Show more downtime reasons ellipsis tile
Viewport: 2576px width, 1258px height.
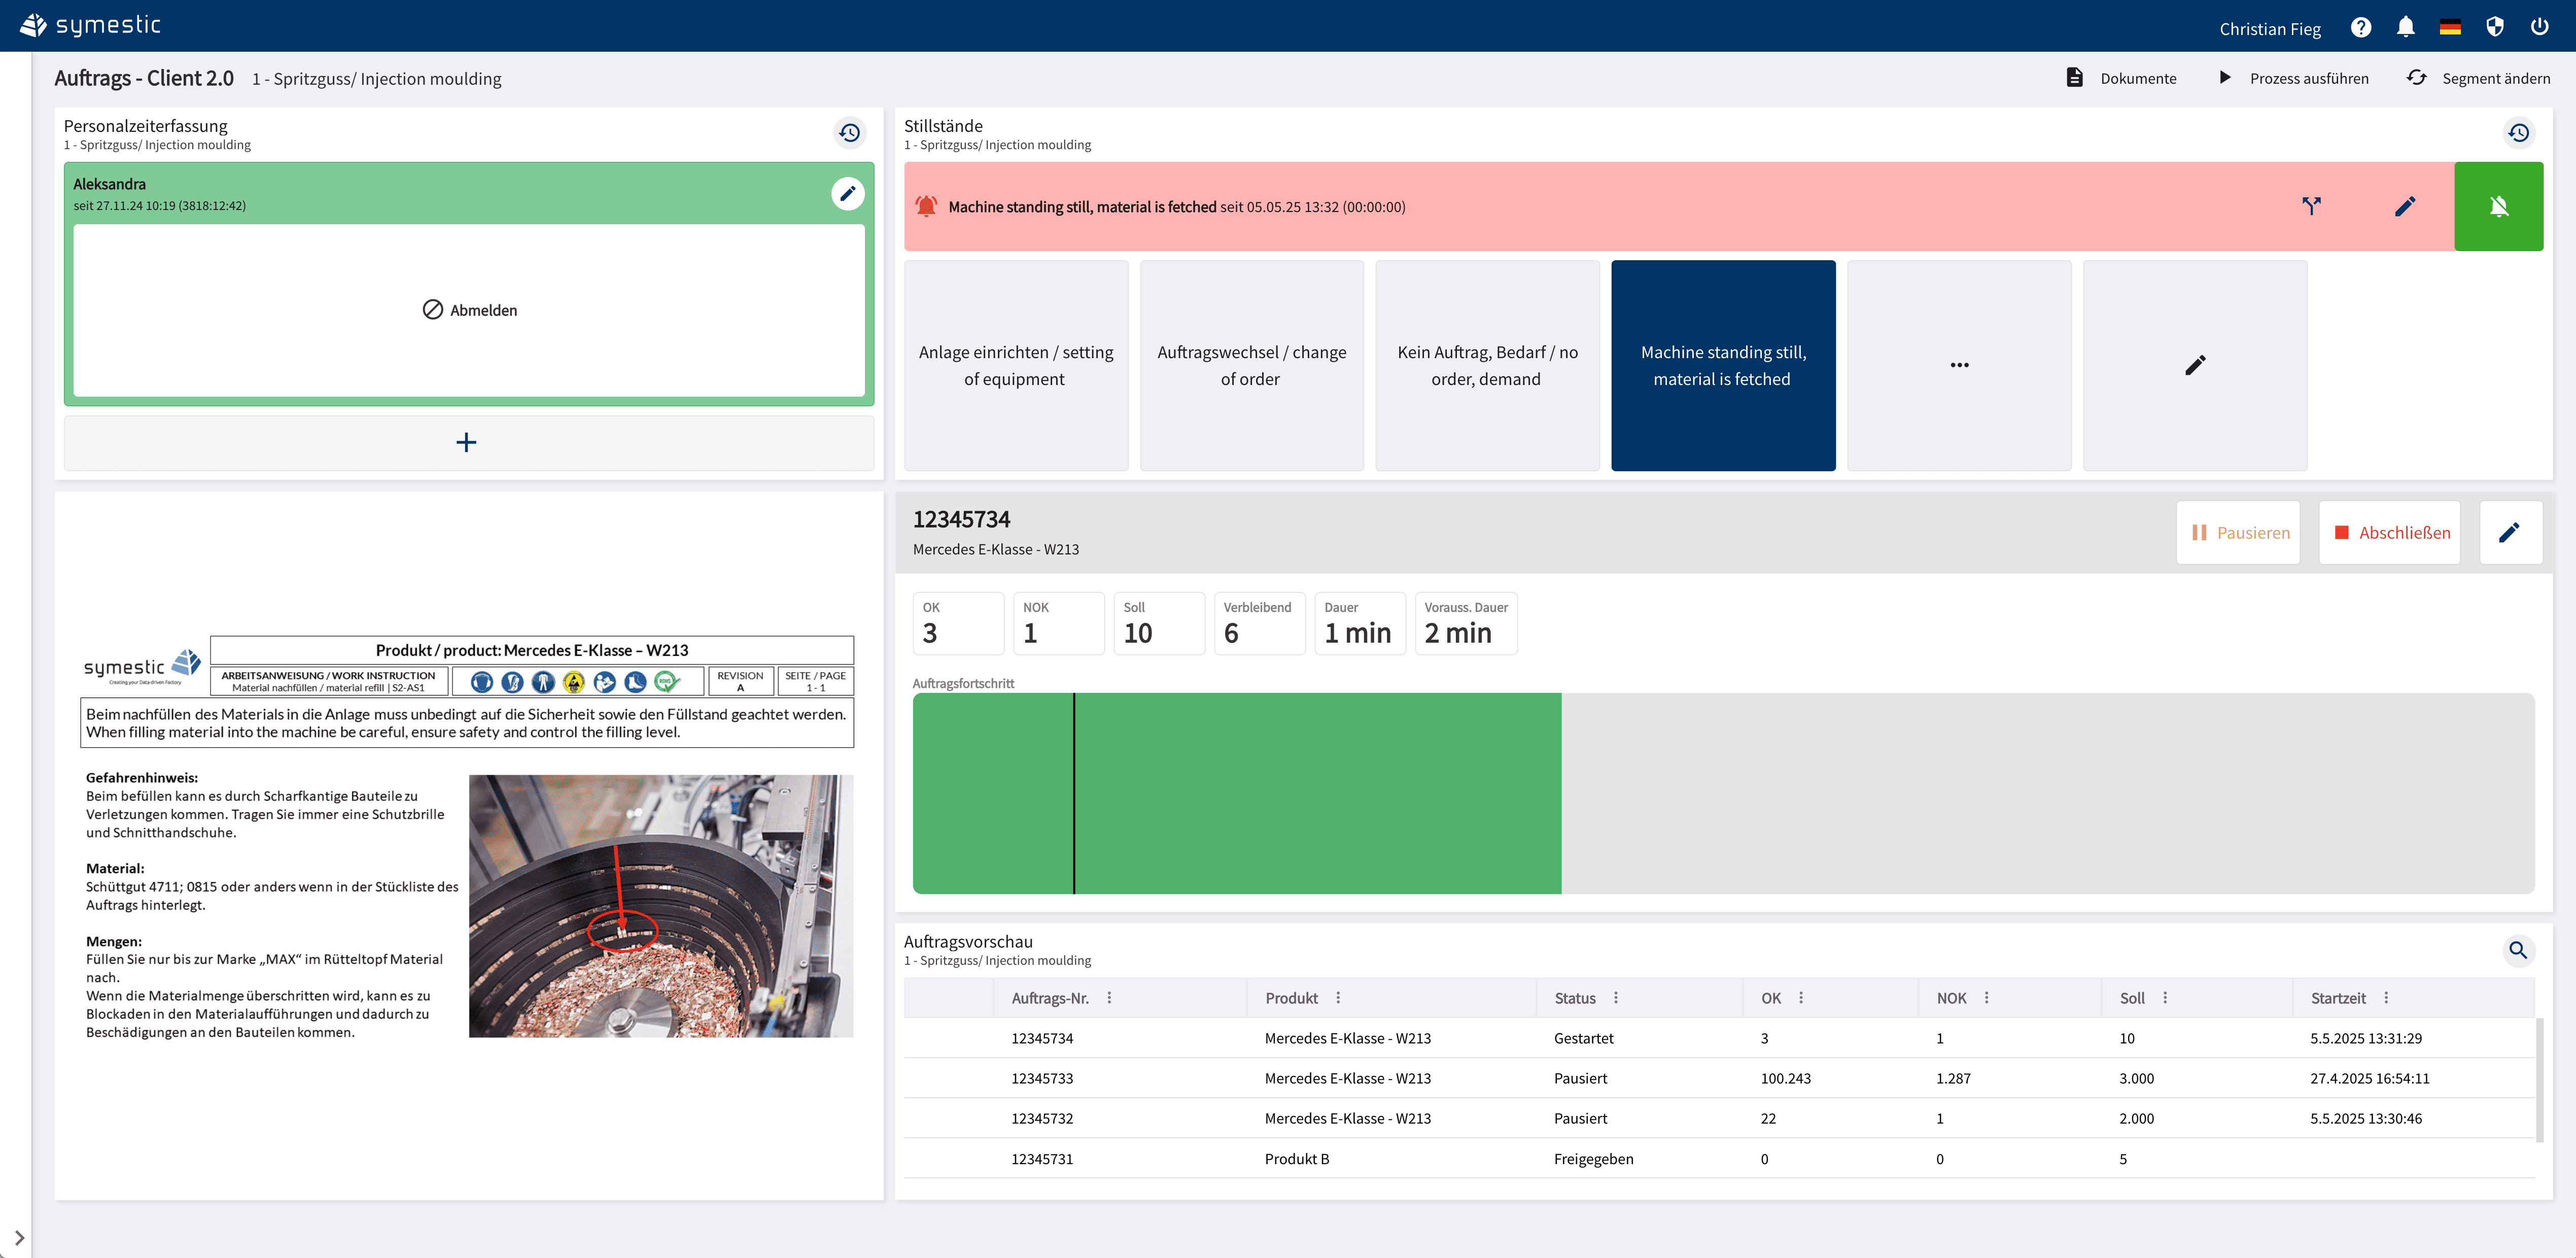coord(1959,365)
